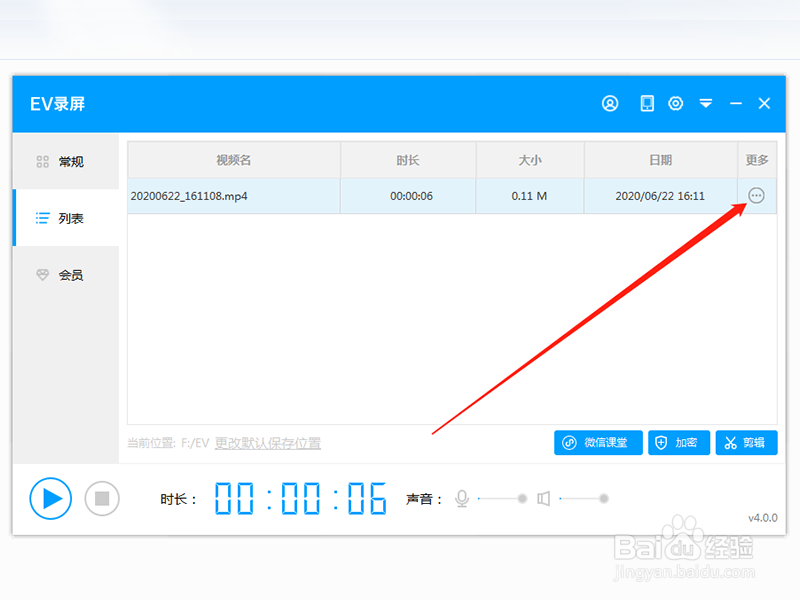Click the 大小 column header

[530, 160]
